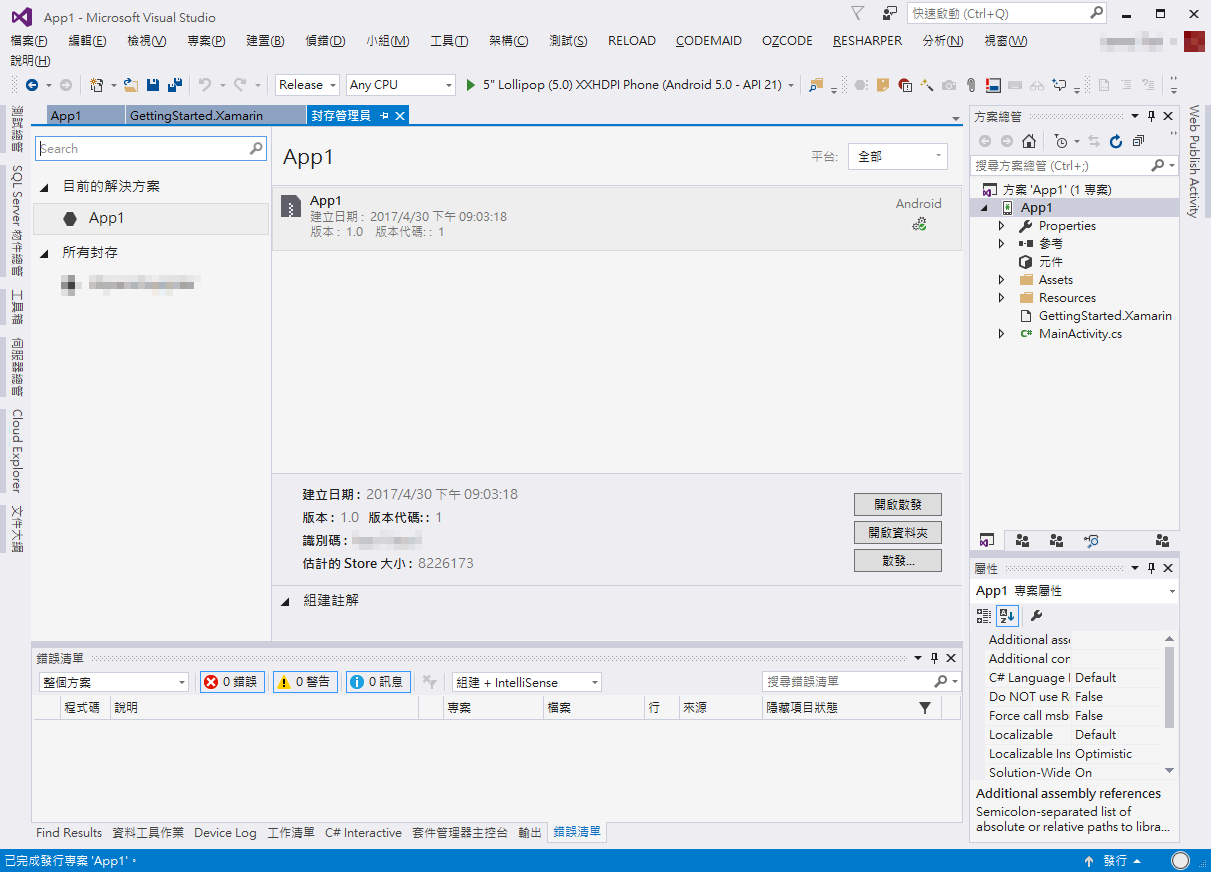
Task: Open the 建置(B) menu
Action: tap(265, 41)
